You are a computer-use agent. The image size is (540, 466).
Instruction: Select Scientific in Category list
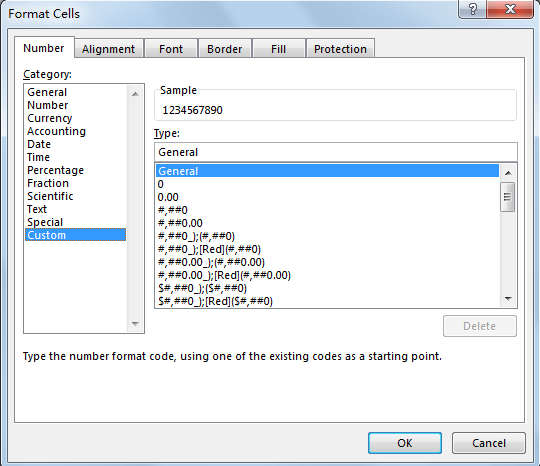50,196
